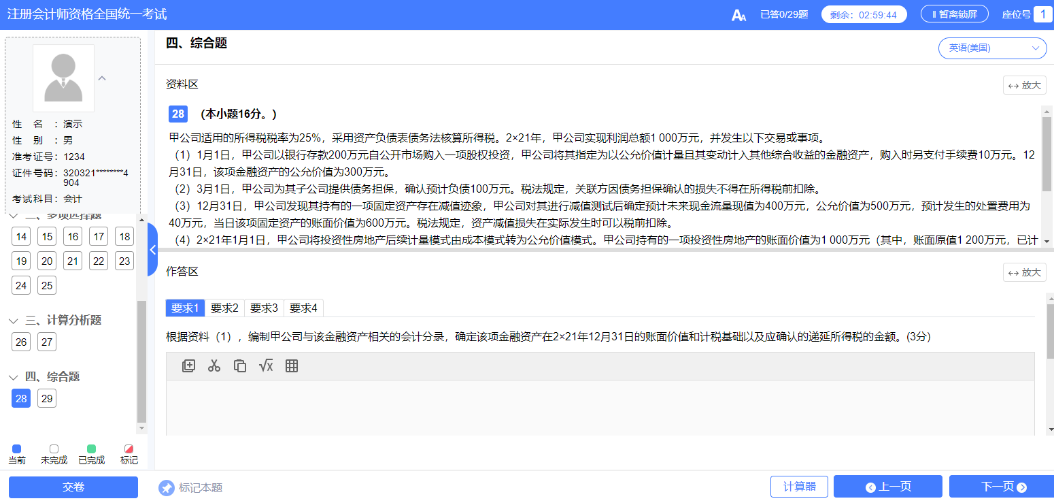Insert a formula with square-root icon
Image resolution: width=1054 pixels, height=503 pixels.
[266, 366]
